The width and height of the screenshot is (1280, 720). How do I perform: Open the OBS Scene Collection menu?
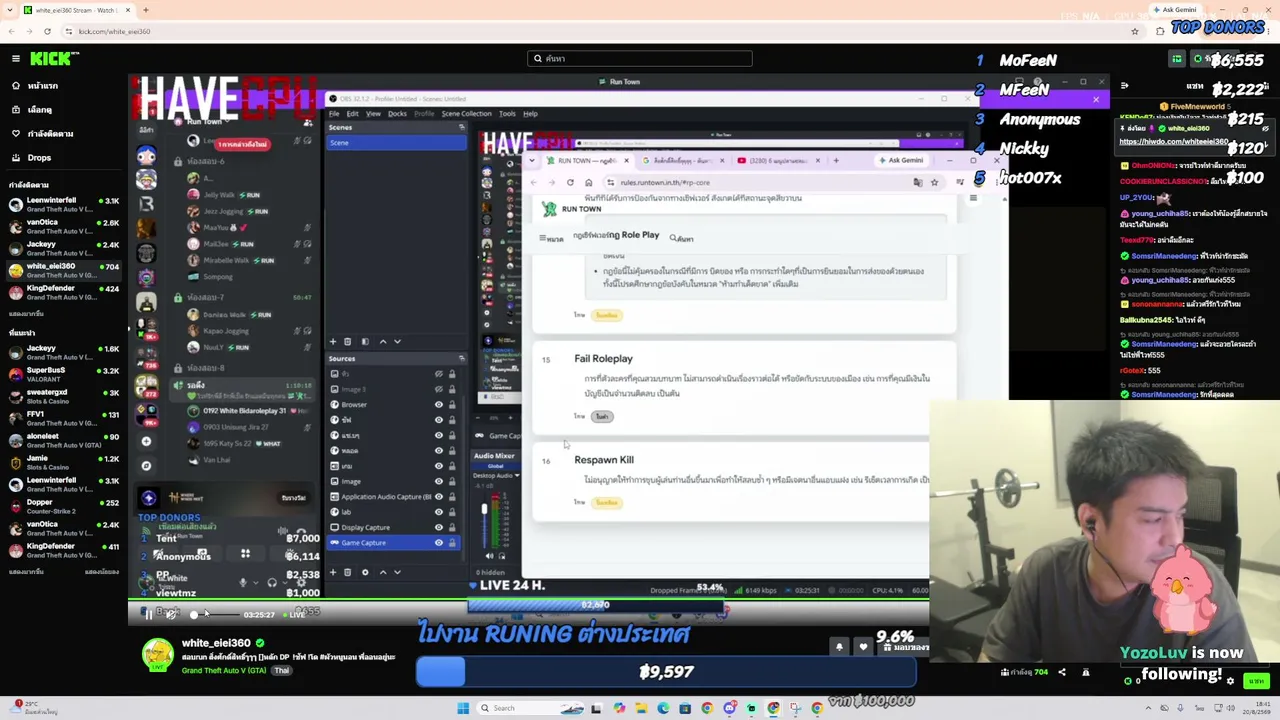tap(466, 113)
